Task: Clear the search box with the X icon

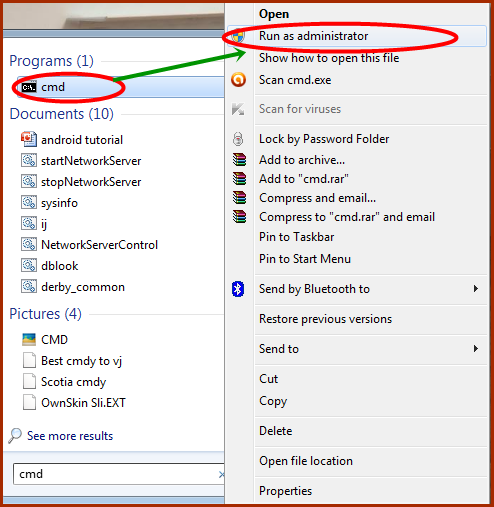Action: (221, 474)
